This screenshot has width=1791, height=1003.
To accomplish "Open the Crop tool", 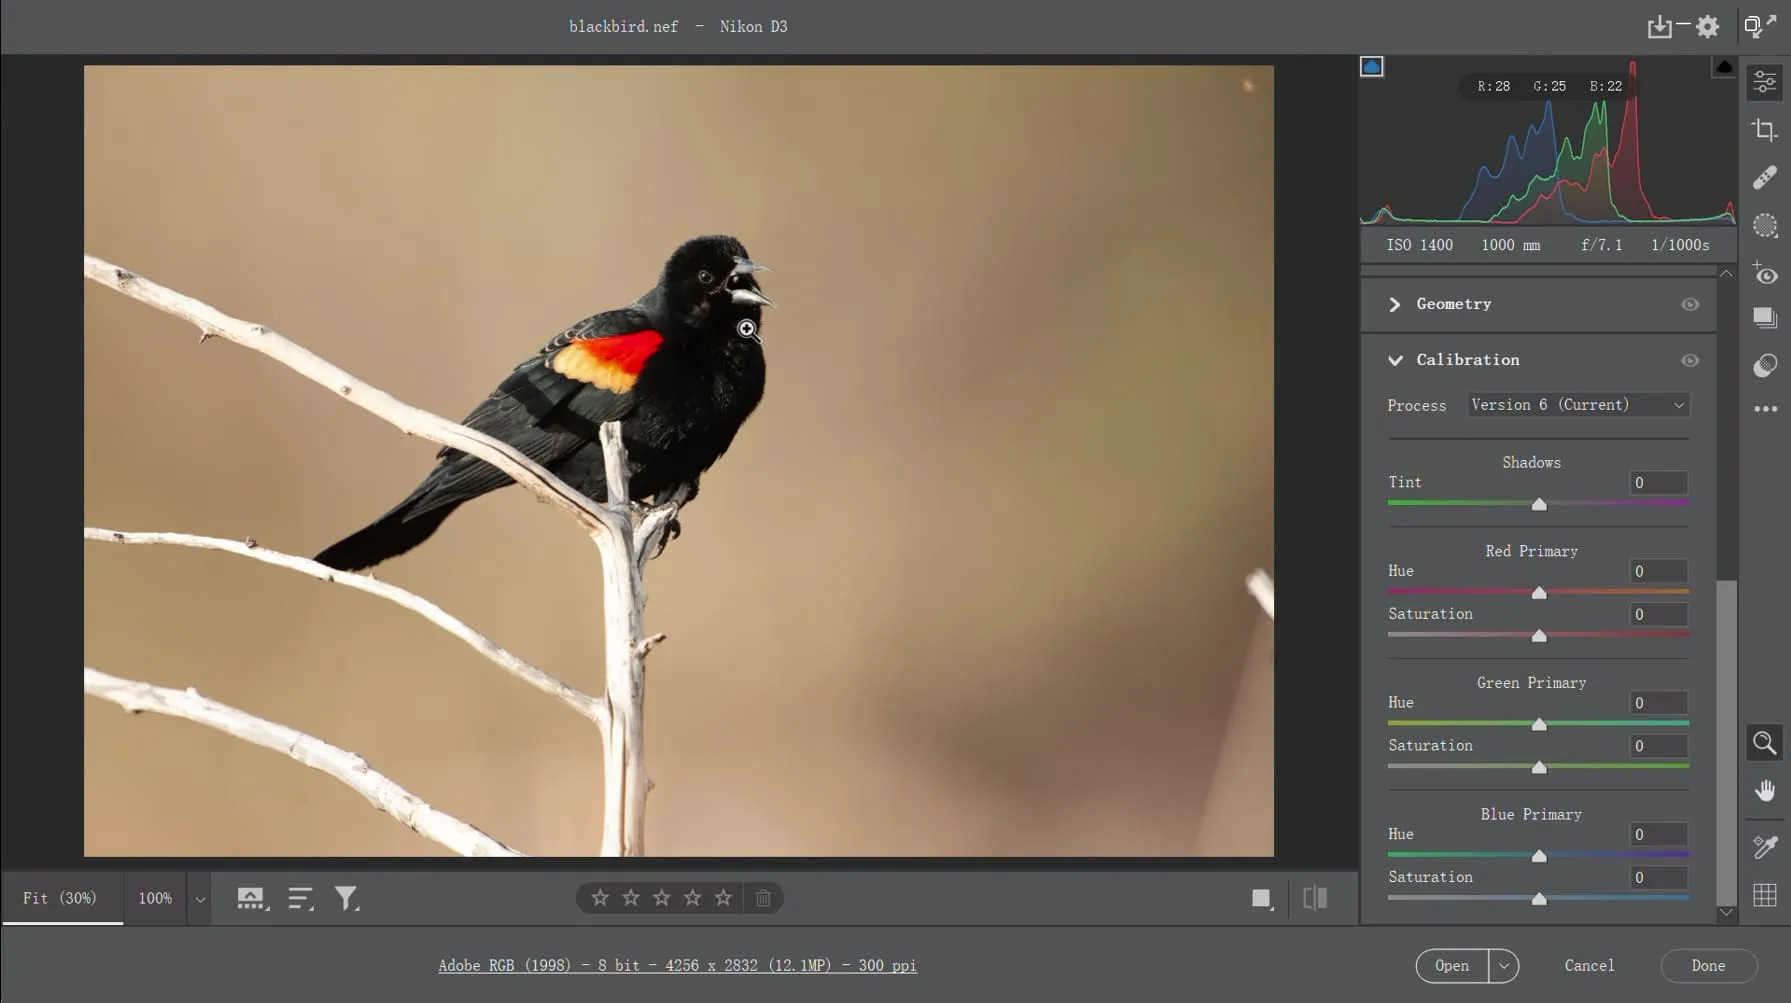I will pyautogui.click(x=1765, y=130).
